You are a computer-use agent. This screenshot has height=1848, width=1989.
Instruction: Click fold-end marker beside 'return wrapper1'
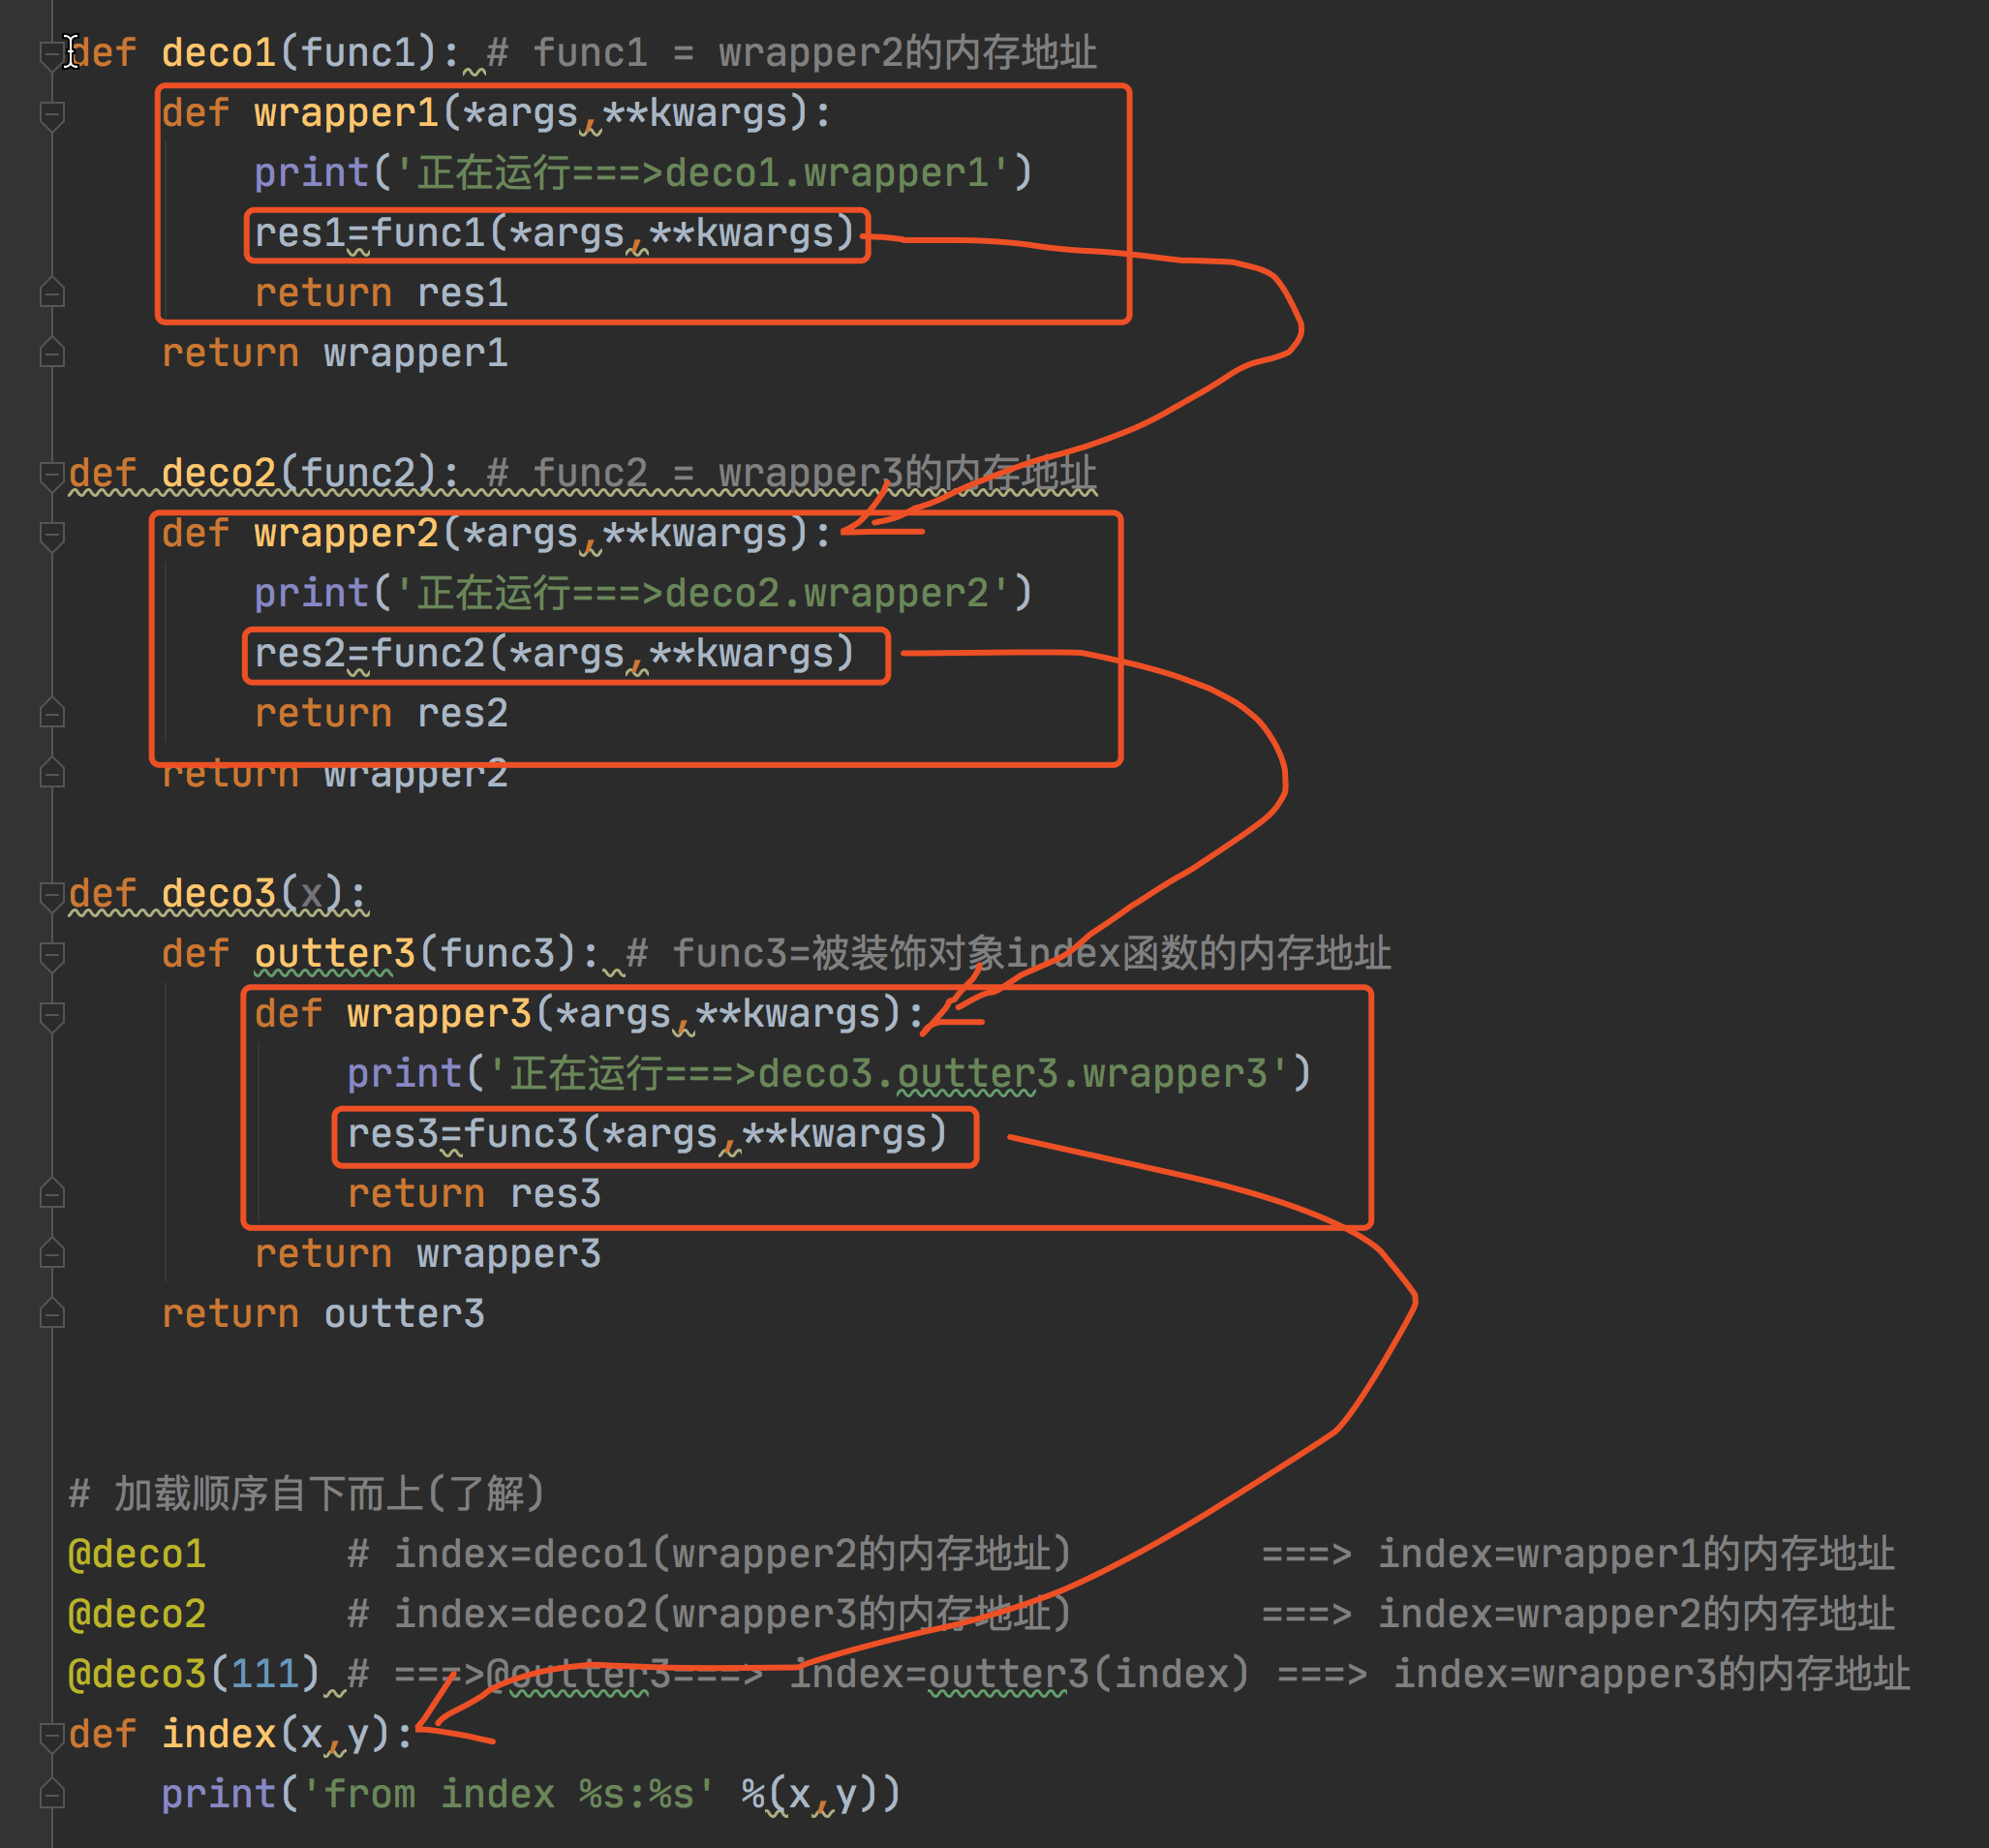point(52,353)
